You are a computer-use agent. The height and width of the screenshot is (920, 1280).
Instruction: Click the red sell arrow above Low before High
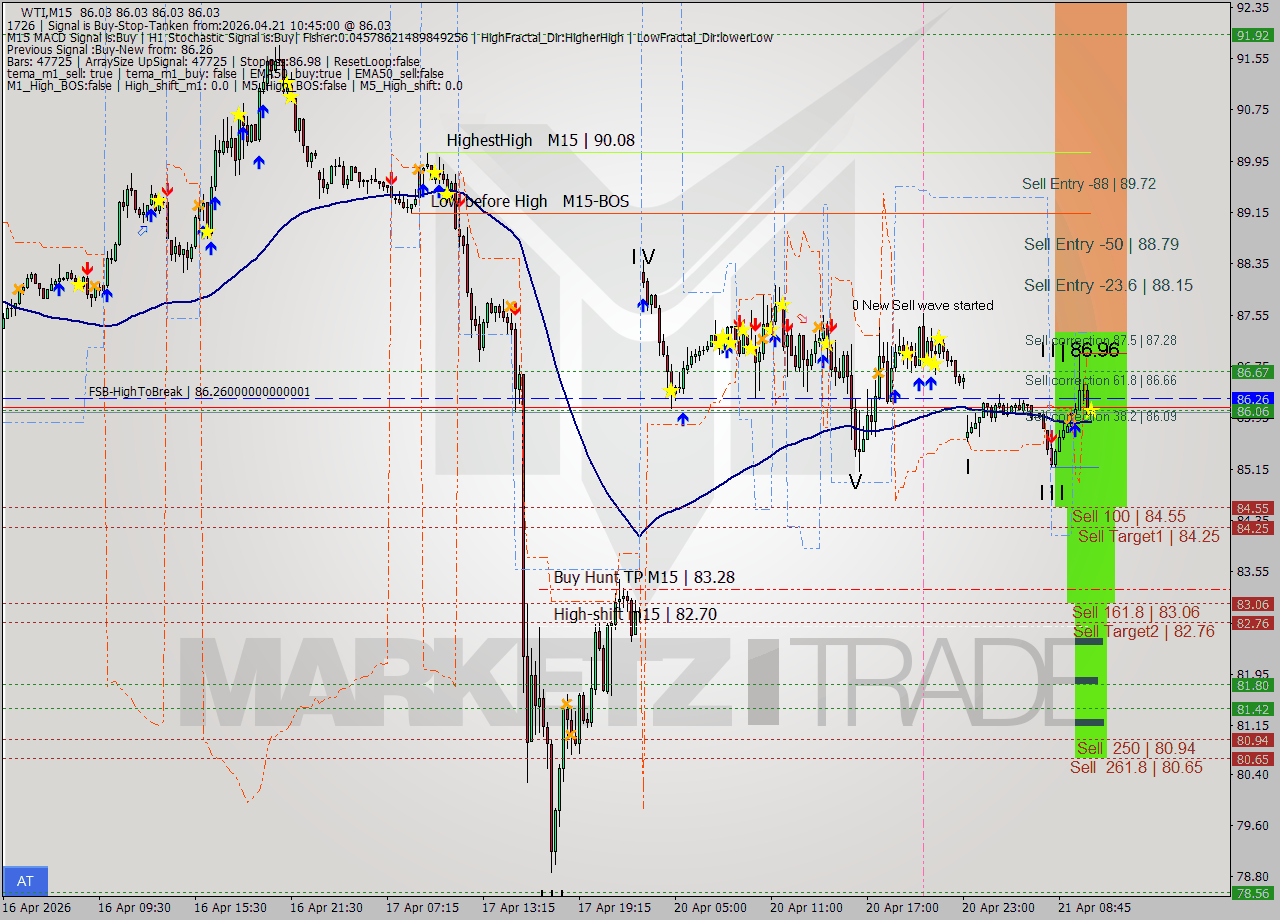[x=392, y=179]
